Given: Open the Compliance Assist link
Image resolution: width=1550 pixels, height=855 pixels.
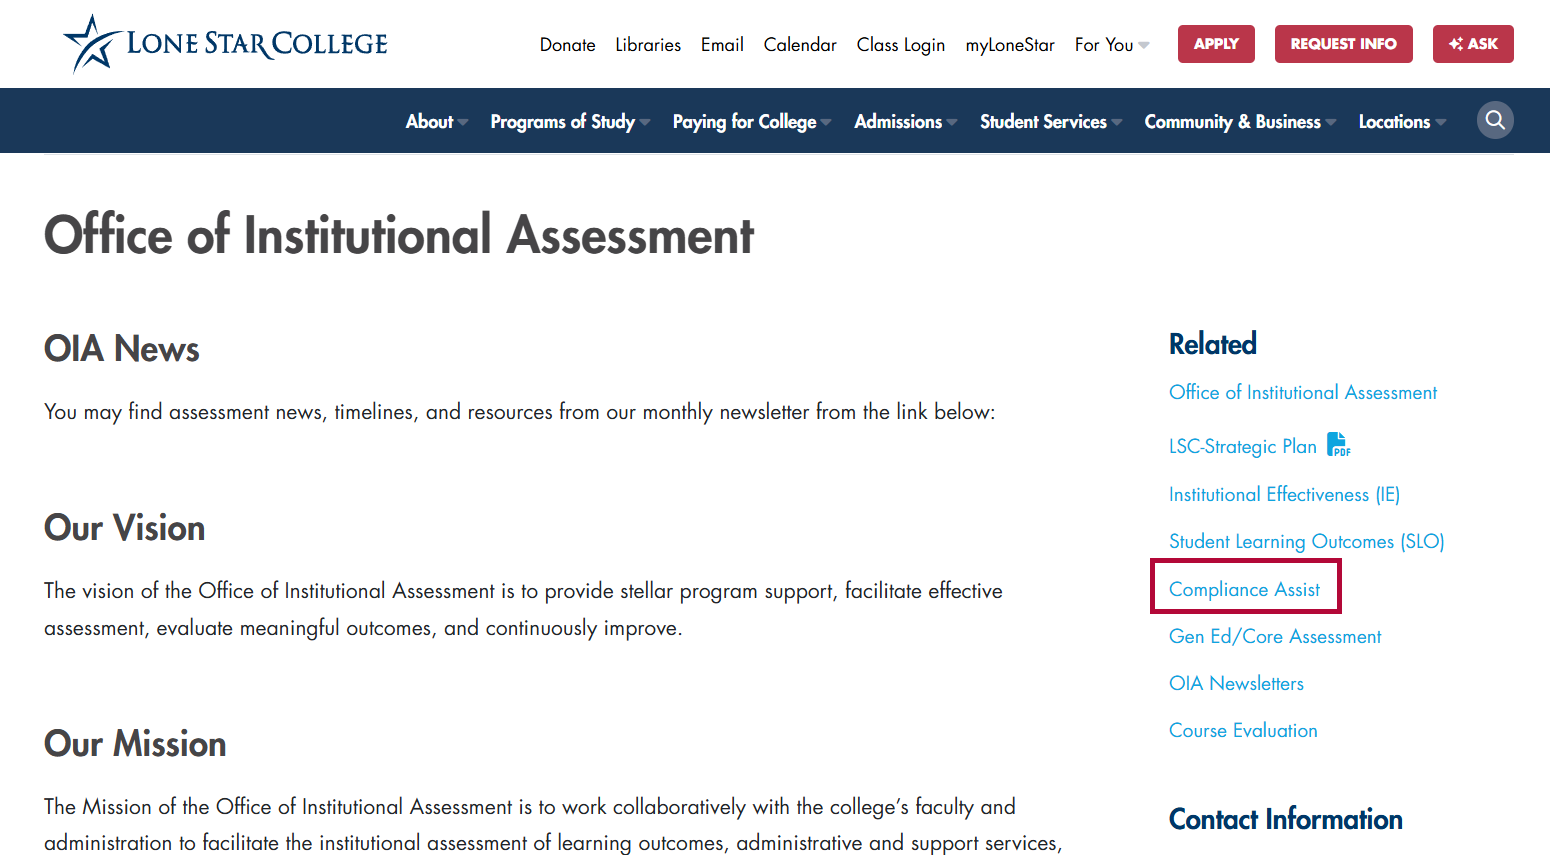Looking at the screenshot, I should [1245, 589].
